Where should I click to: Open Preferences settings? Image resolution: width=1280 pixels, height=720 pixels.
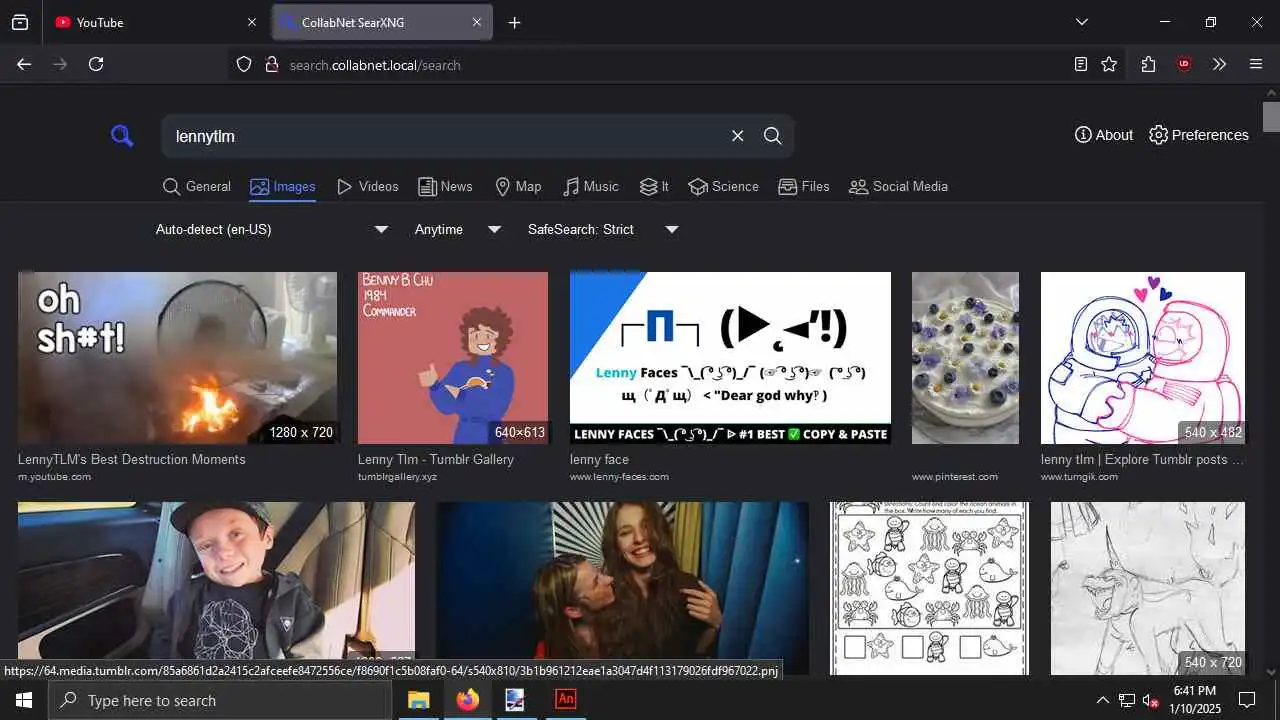click(x=1198, y=135)
